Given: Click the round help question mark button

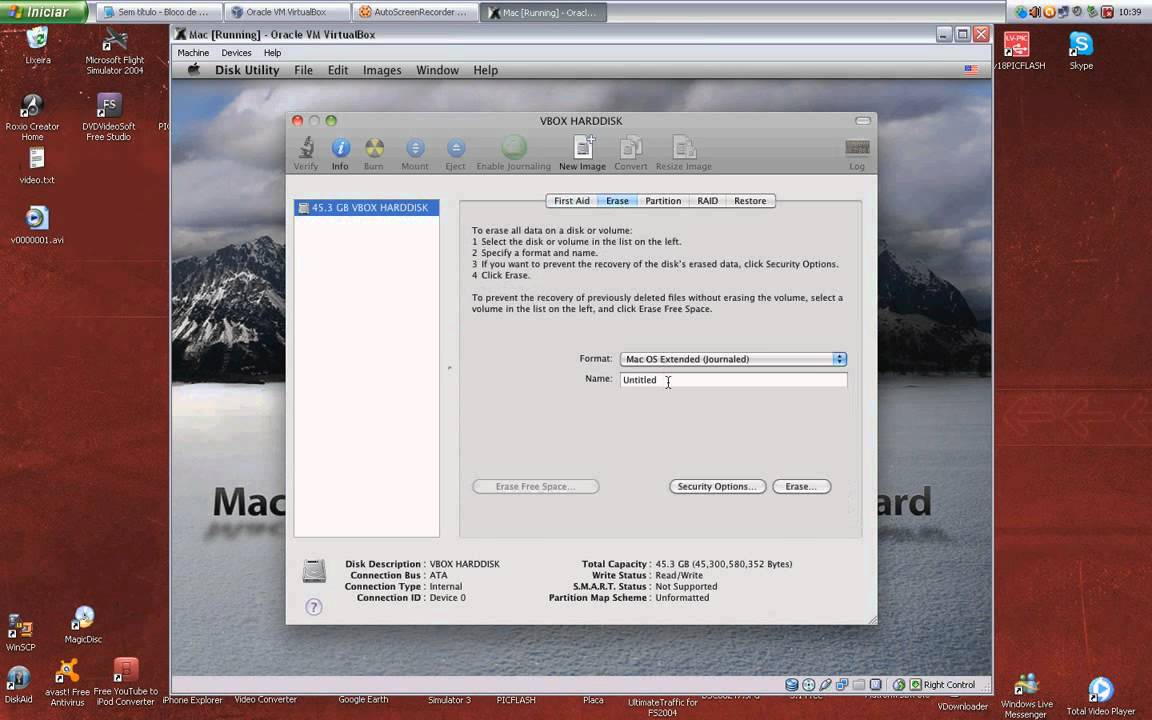Looking at the screenshot, I should click(x=314, y=607).
